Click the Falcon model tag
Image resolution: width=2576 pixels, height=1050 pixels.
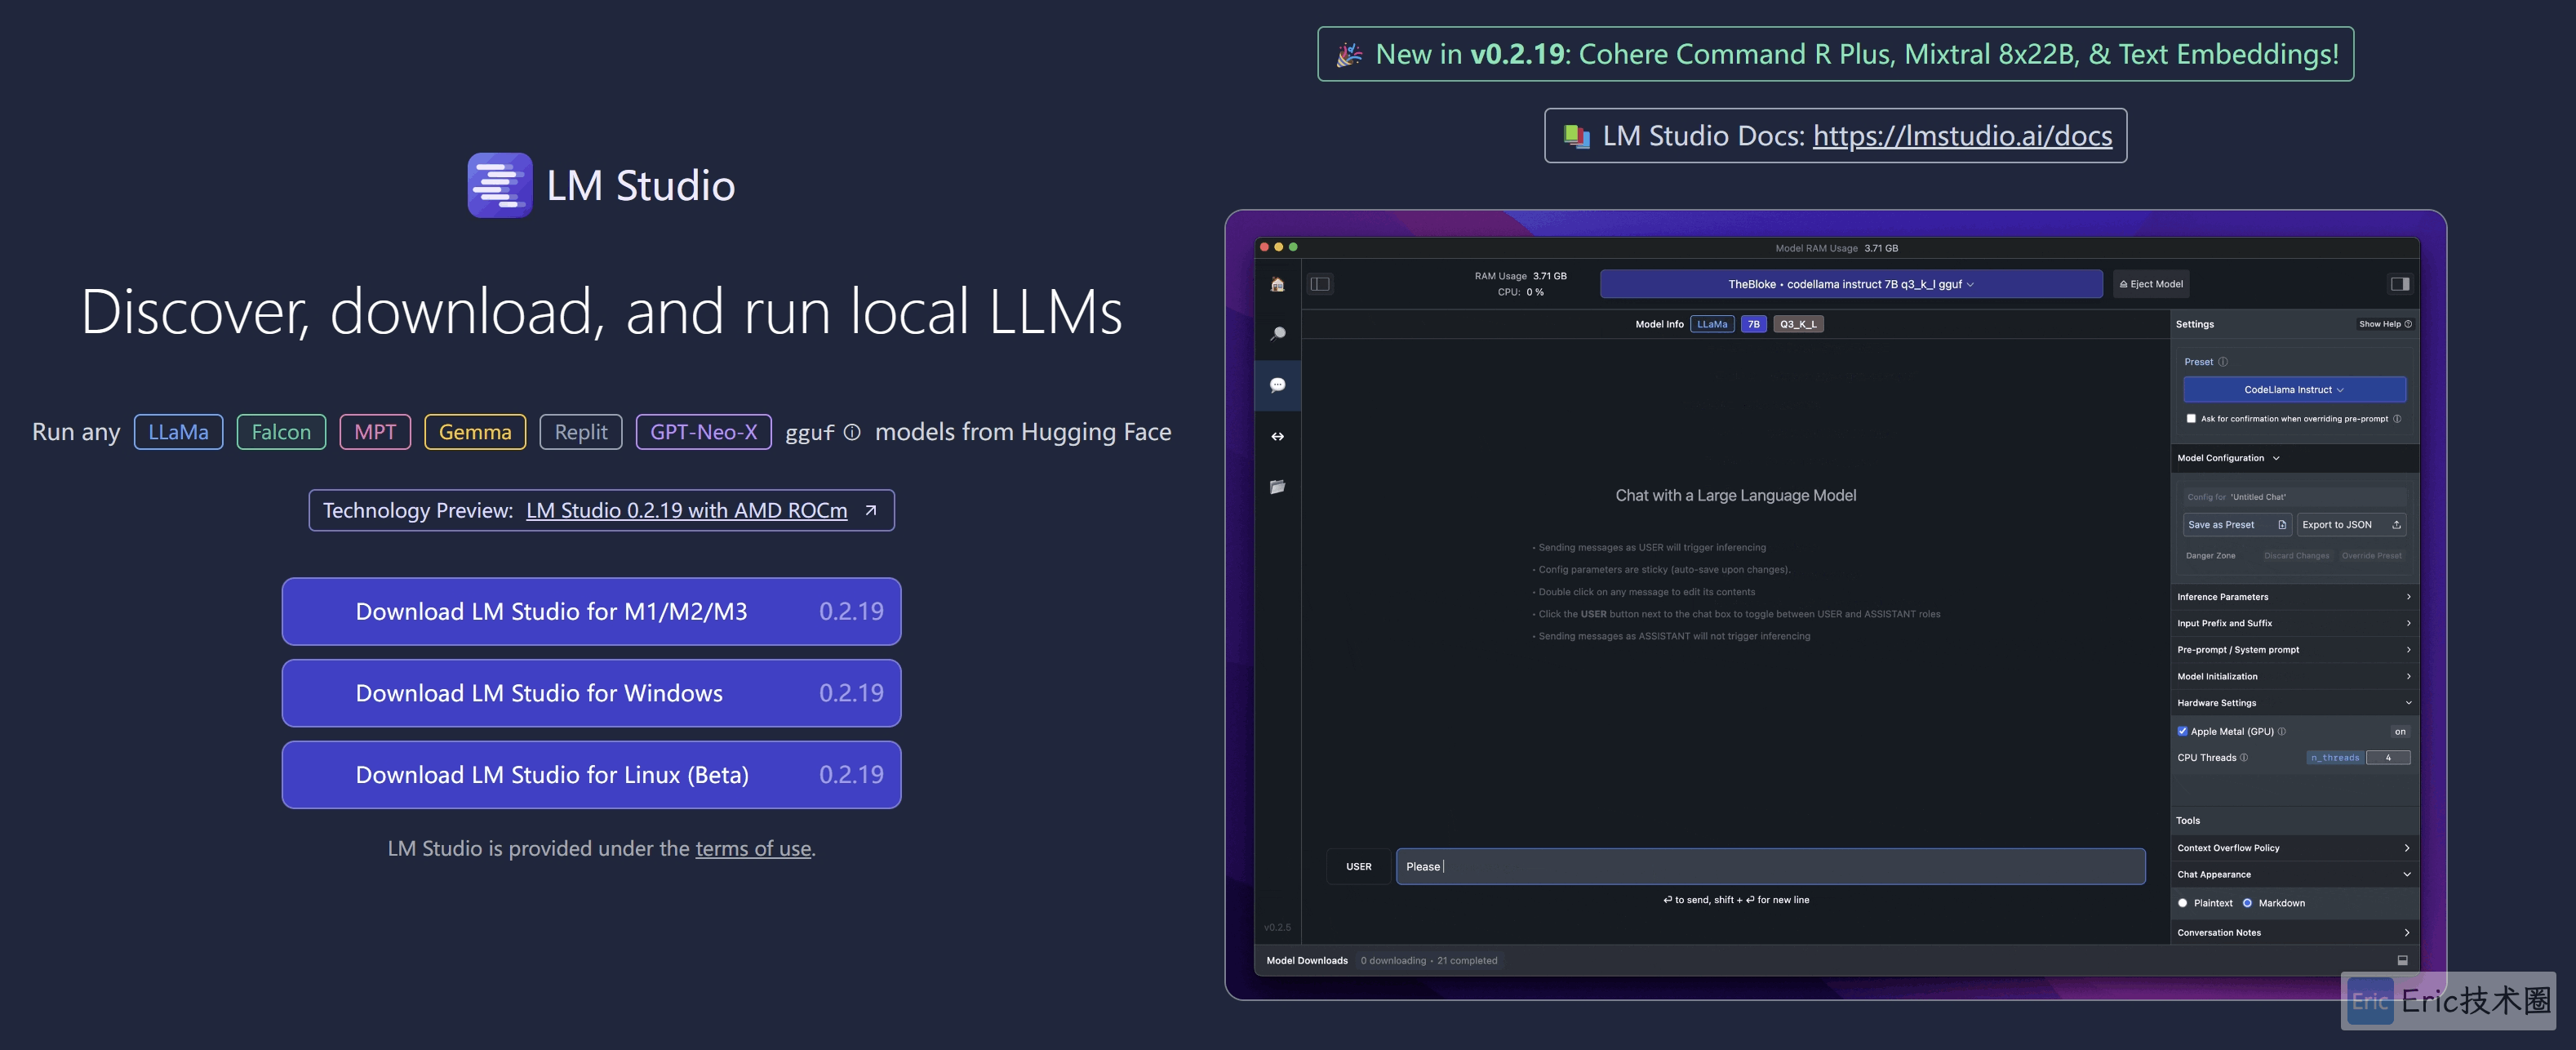point(281,432)
